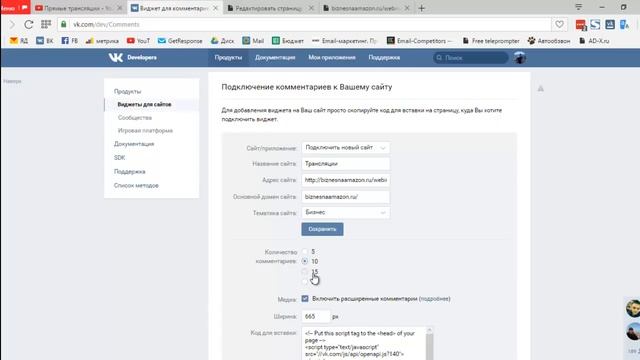Toggle the extended comments checkbox
Screen dimensions: 640x360
pos(305,299)
